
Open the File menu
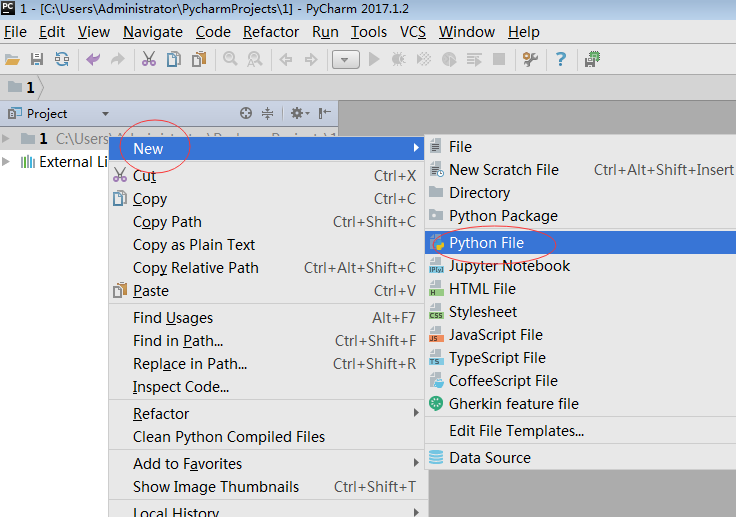[15, 32]
